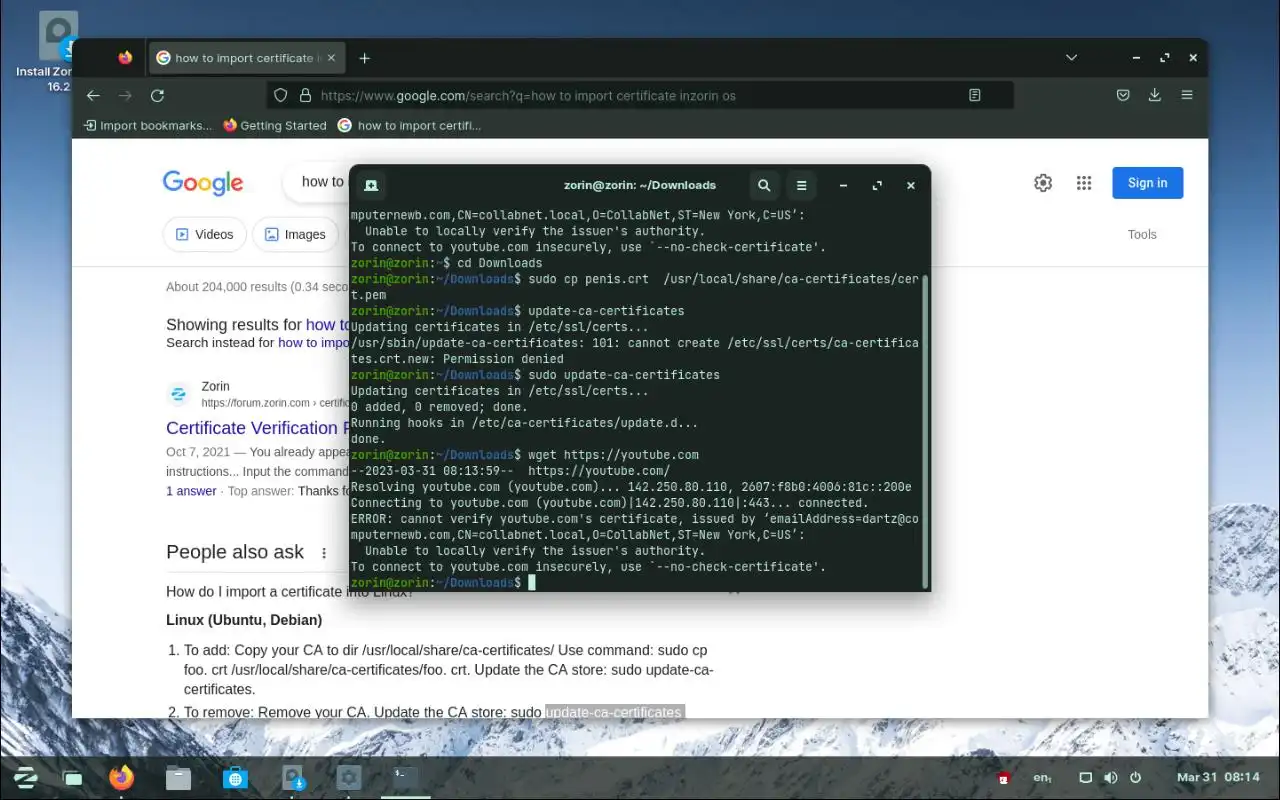The height and width of the screenshot is (800, 1280).
Task: Open the volume control tray icon
Action: pyautogui.click(x=1110, y=777)
